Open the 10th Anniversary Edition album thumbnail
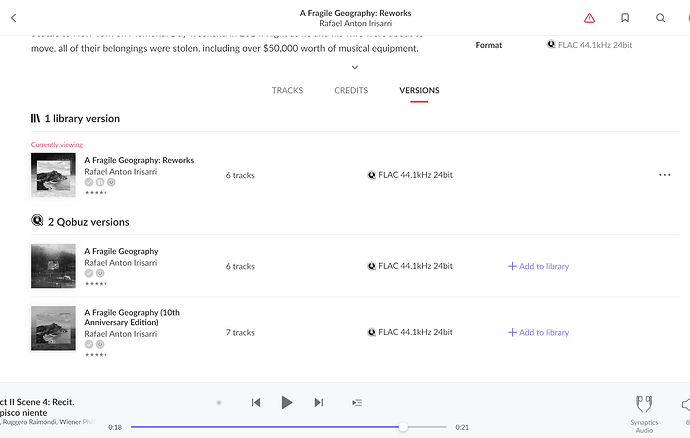Viewport: 690px width, 438px height. [53, 329]
